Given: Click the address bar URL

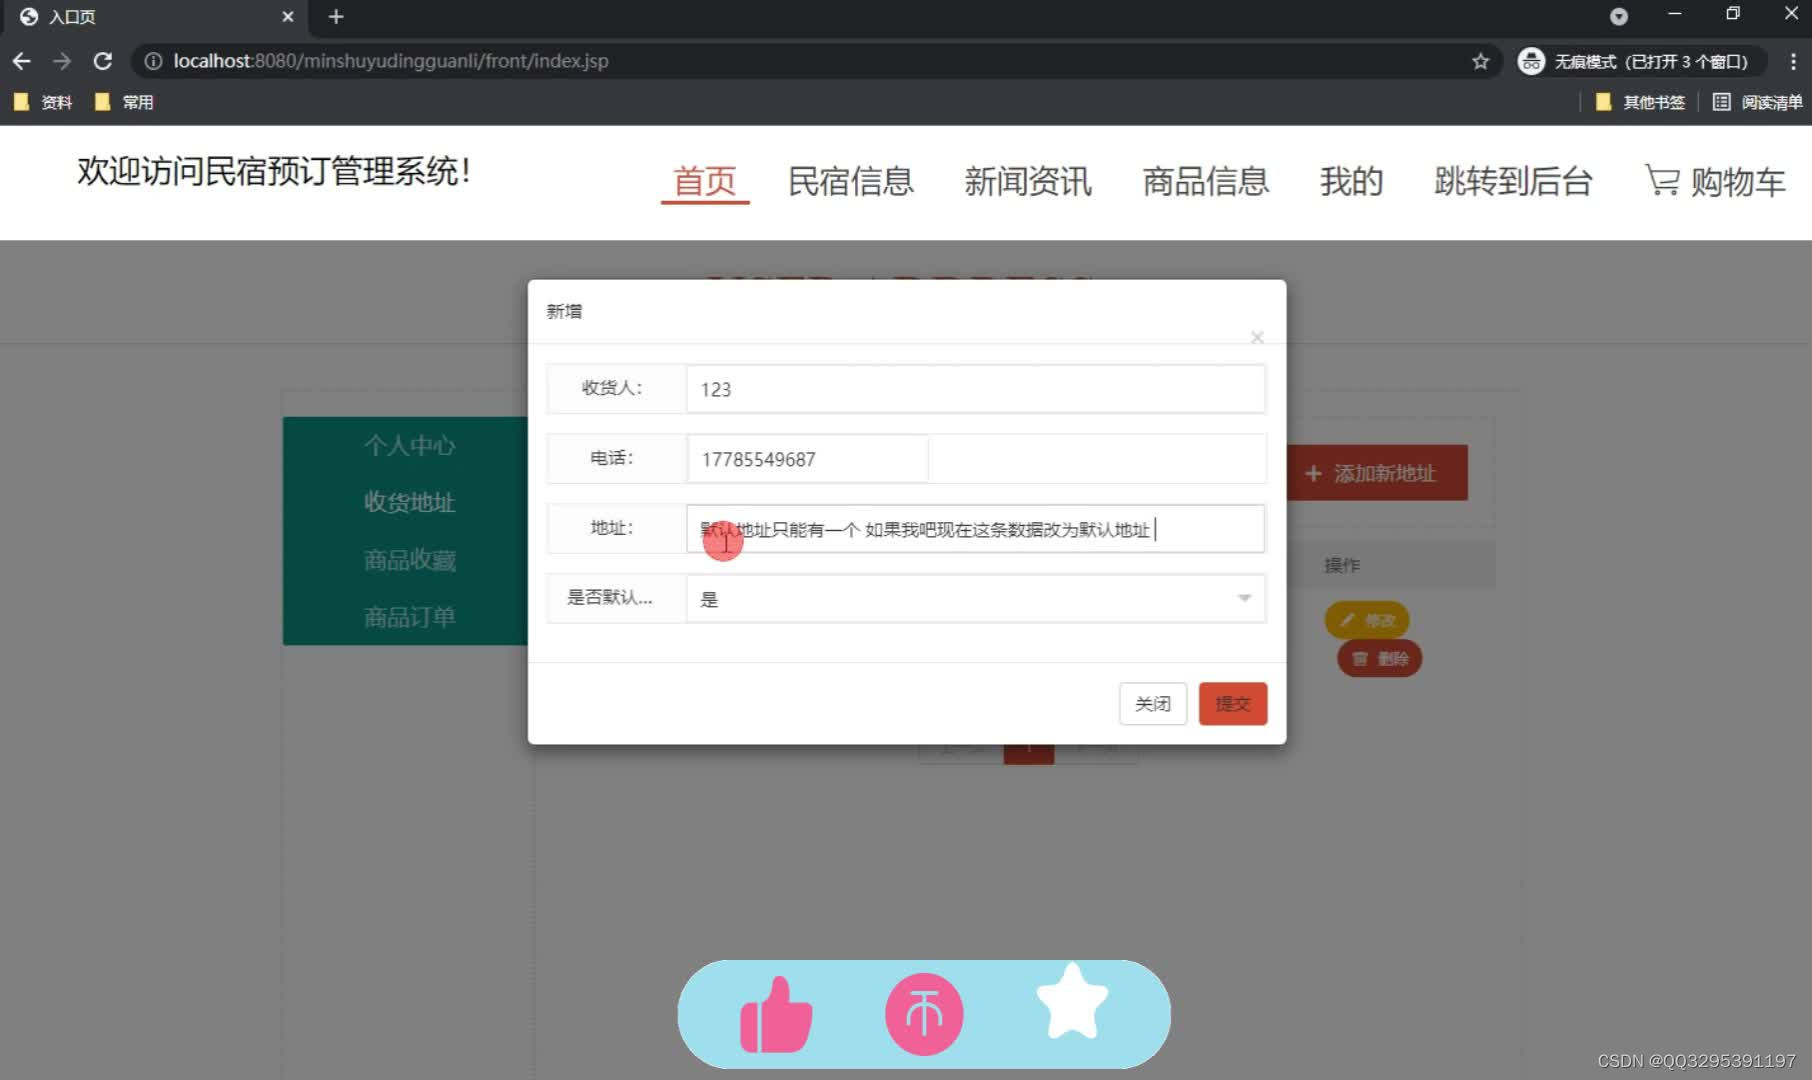Looking at the screenshot, I should (x=390, y=61).
